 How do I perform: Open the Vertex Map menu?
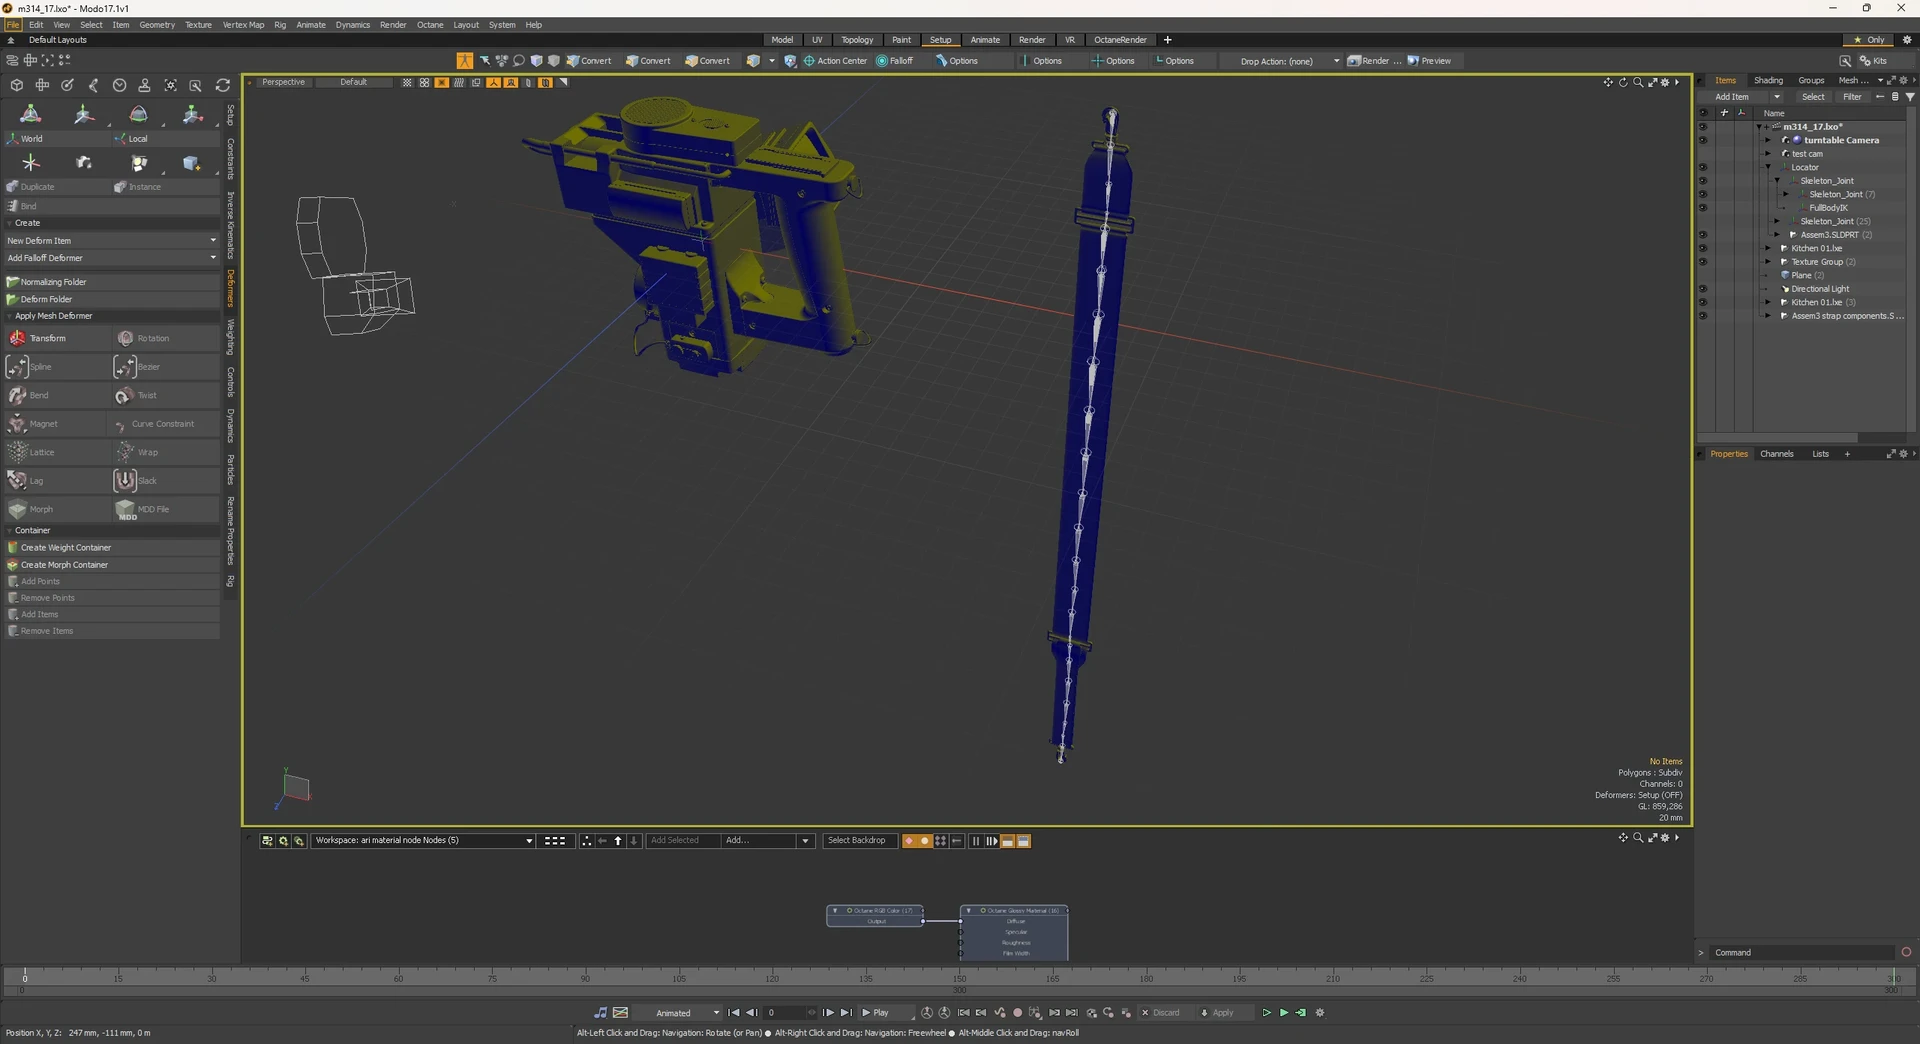243,25
